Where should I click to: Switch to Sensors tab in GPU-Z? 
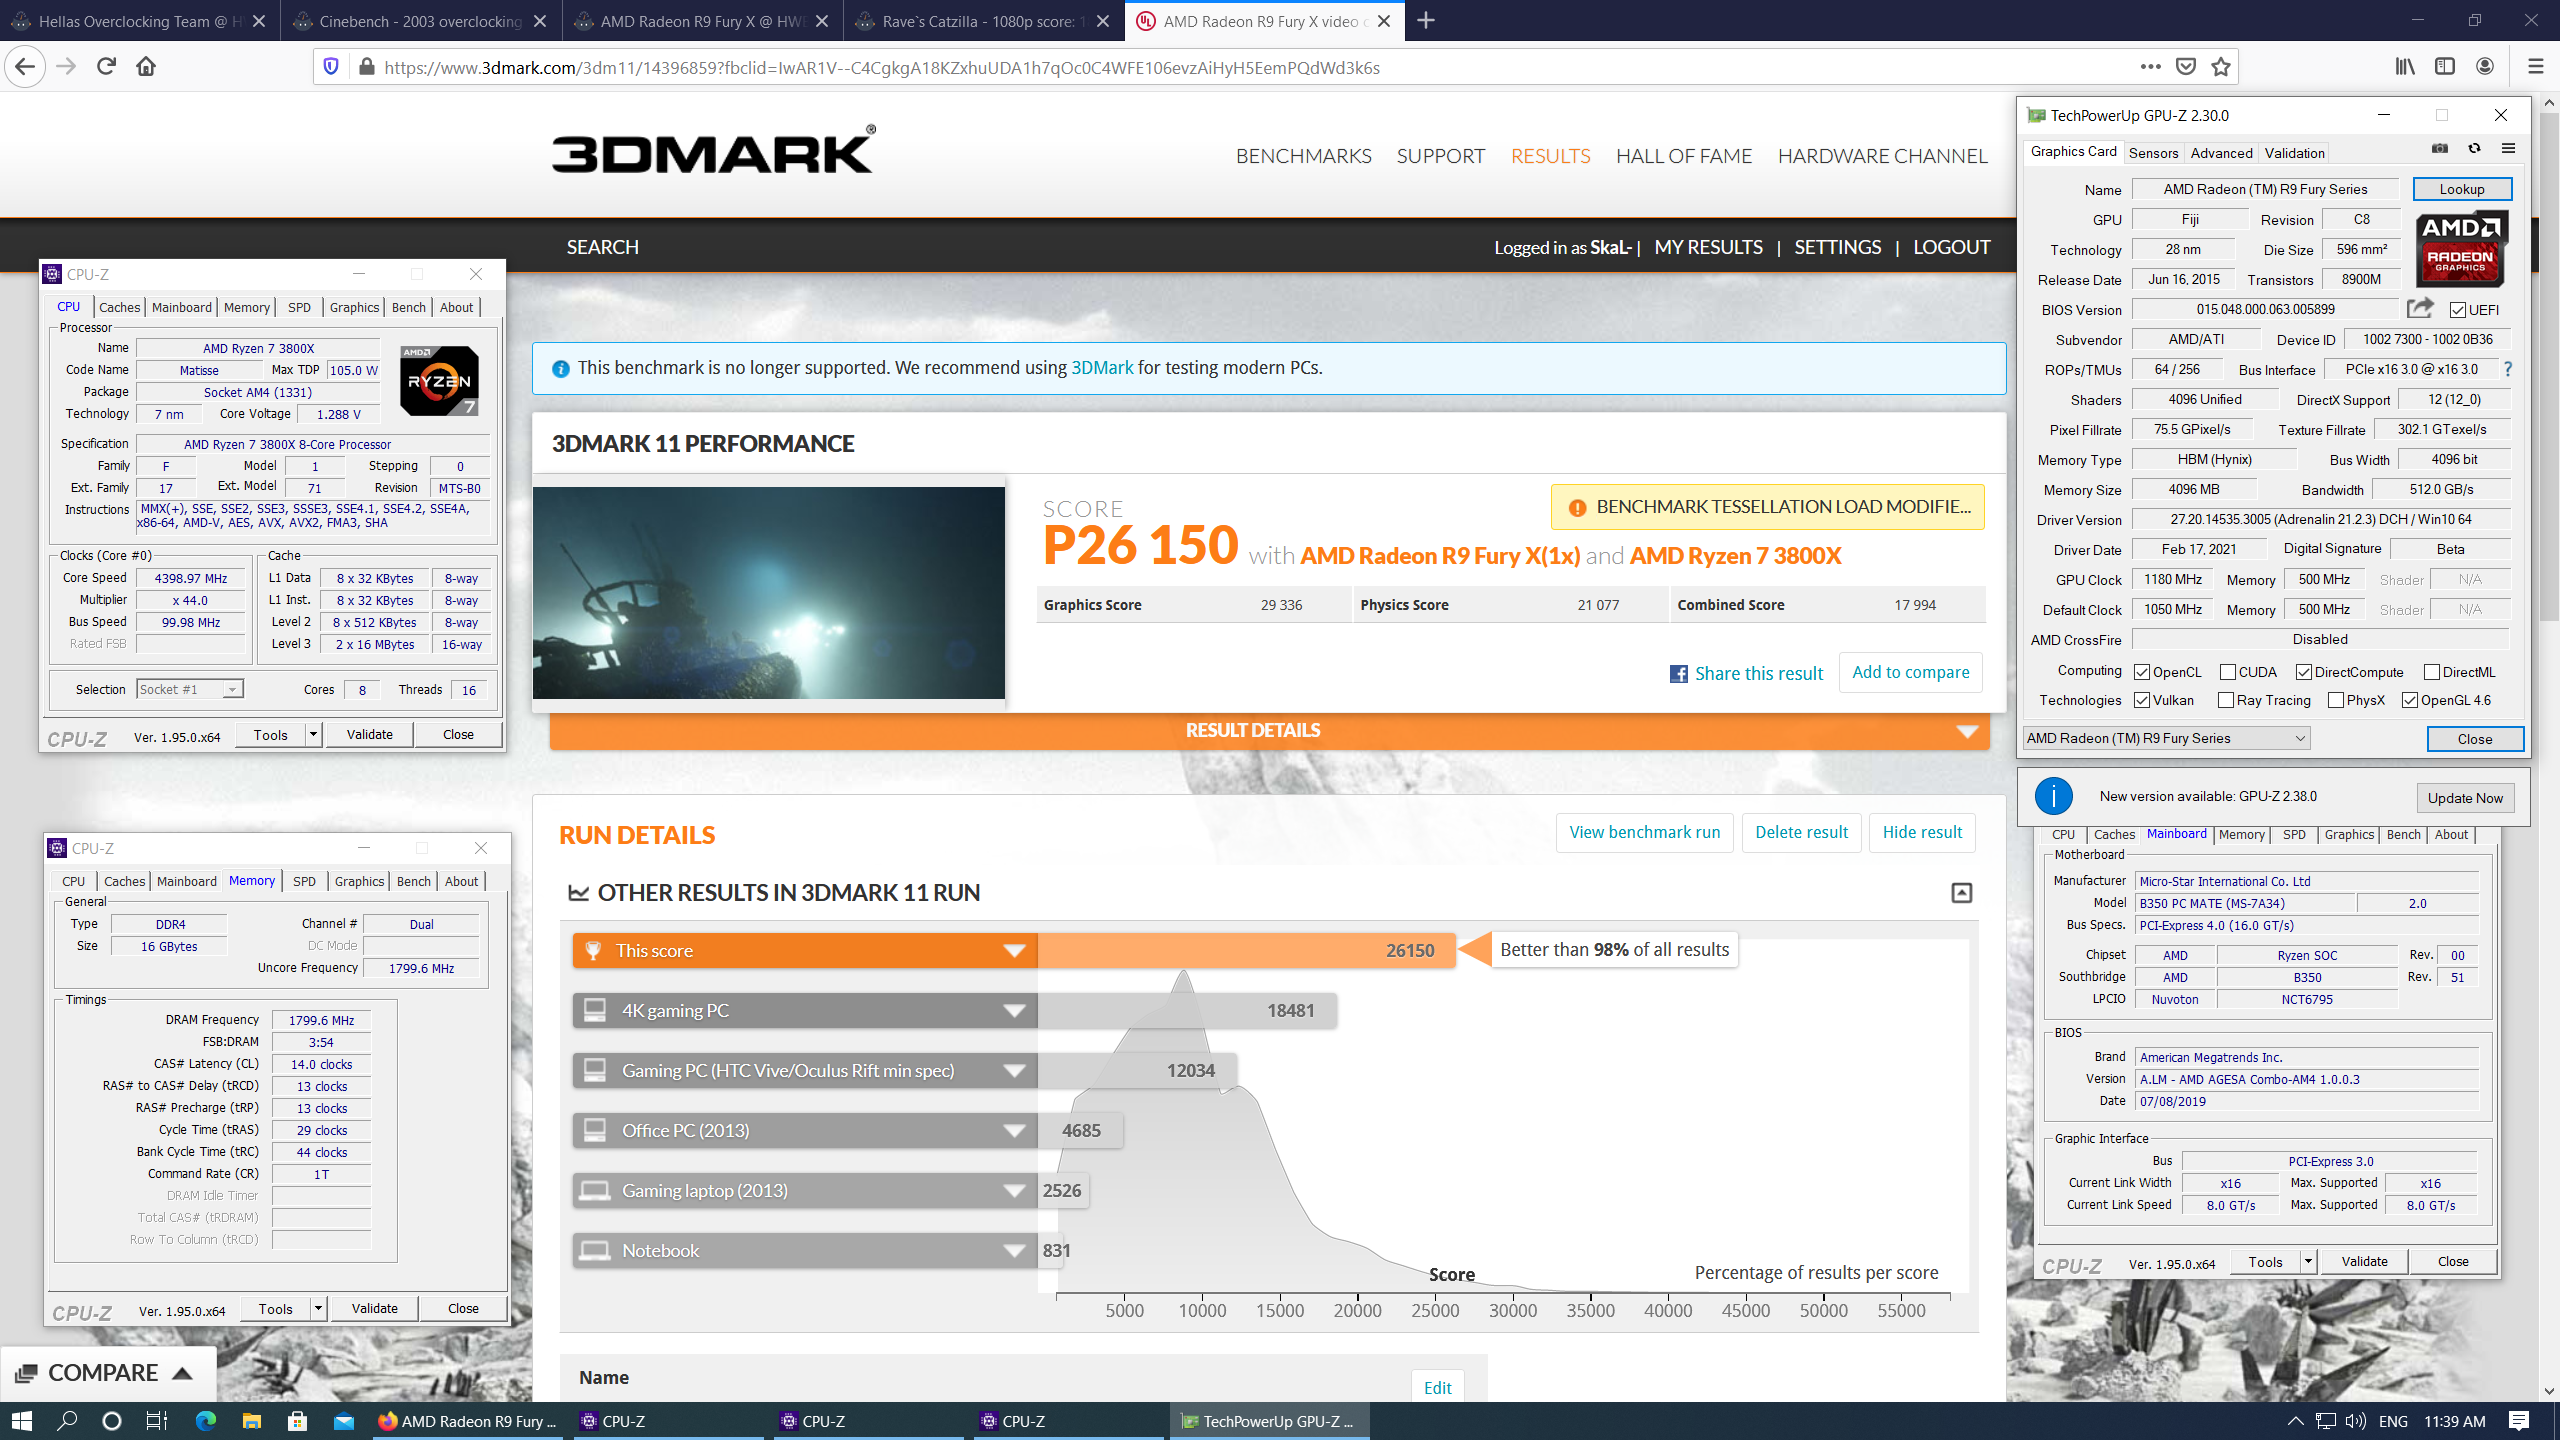point(2153,153)
